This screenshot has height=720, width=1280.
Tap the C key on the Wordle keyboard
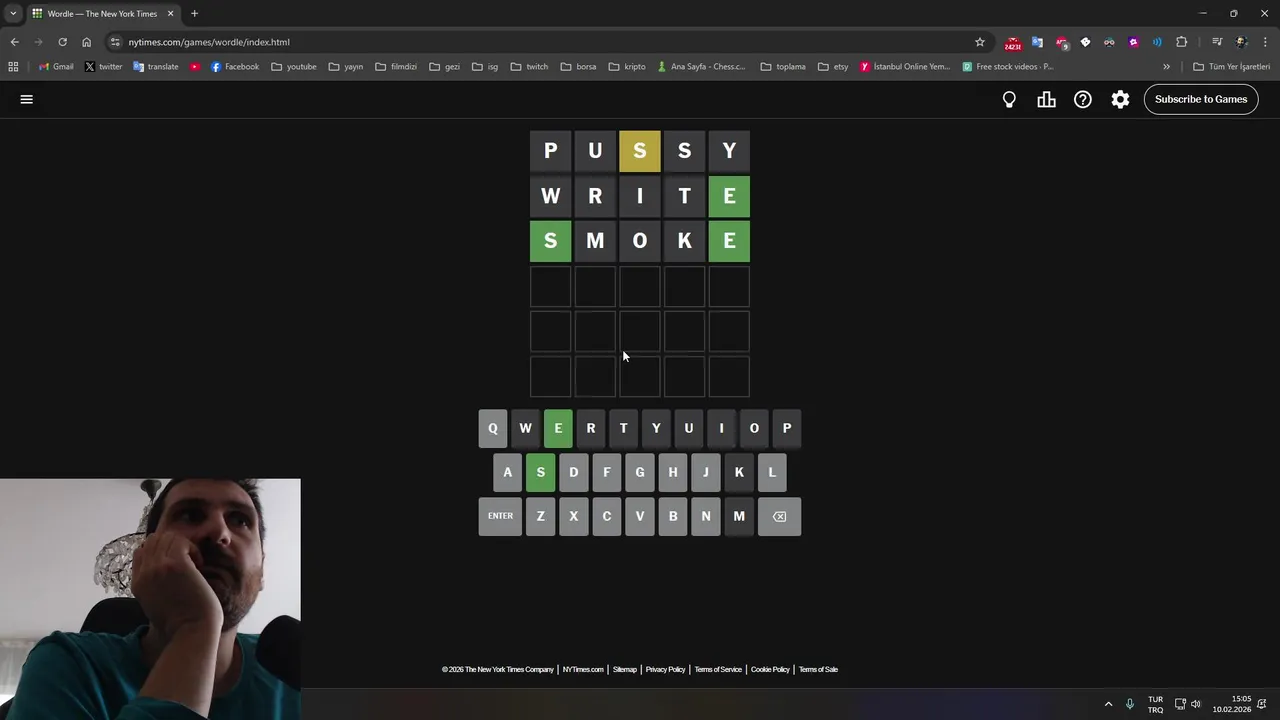coord(607,516)
